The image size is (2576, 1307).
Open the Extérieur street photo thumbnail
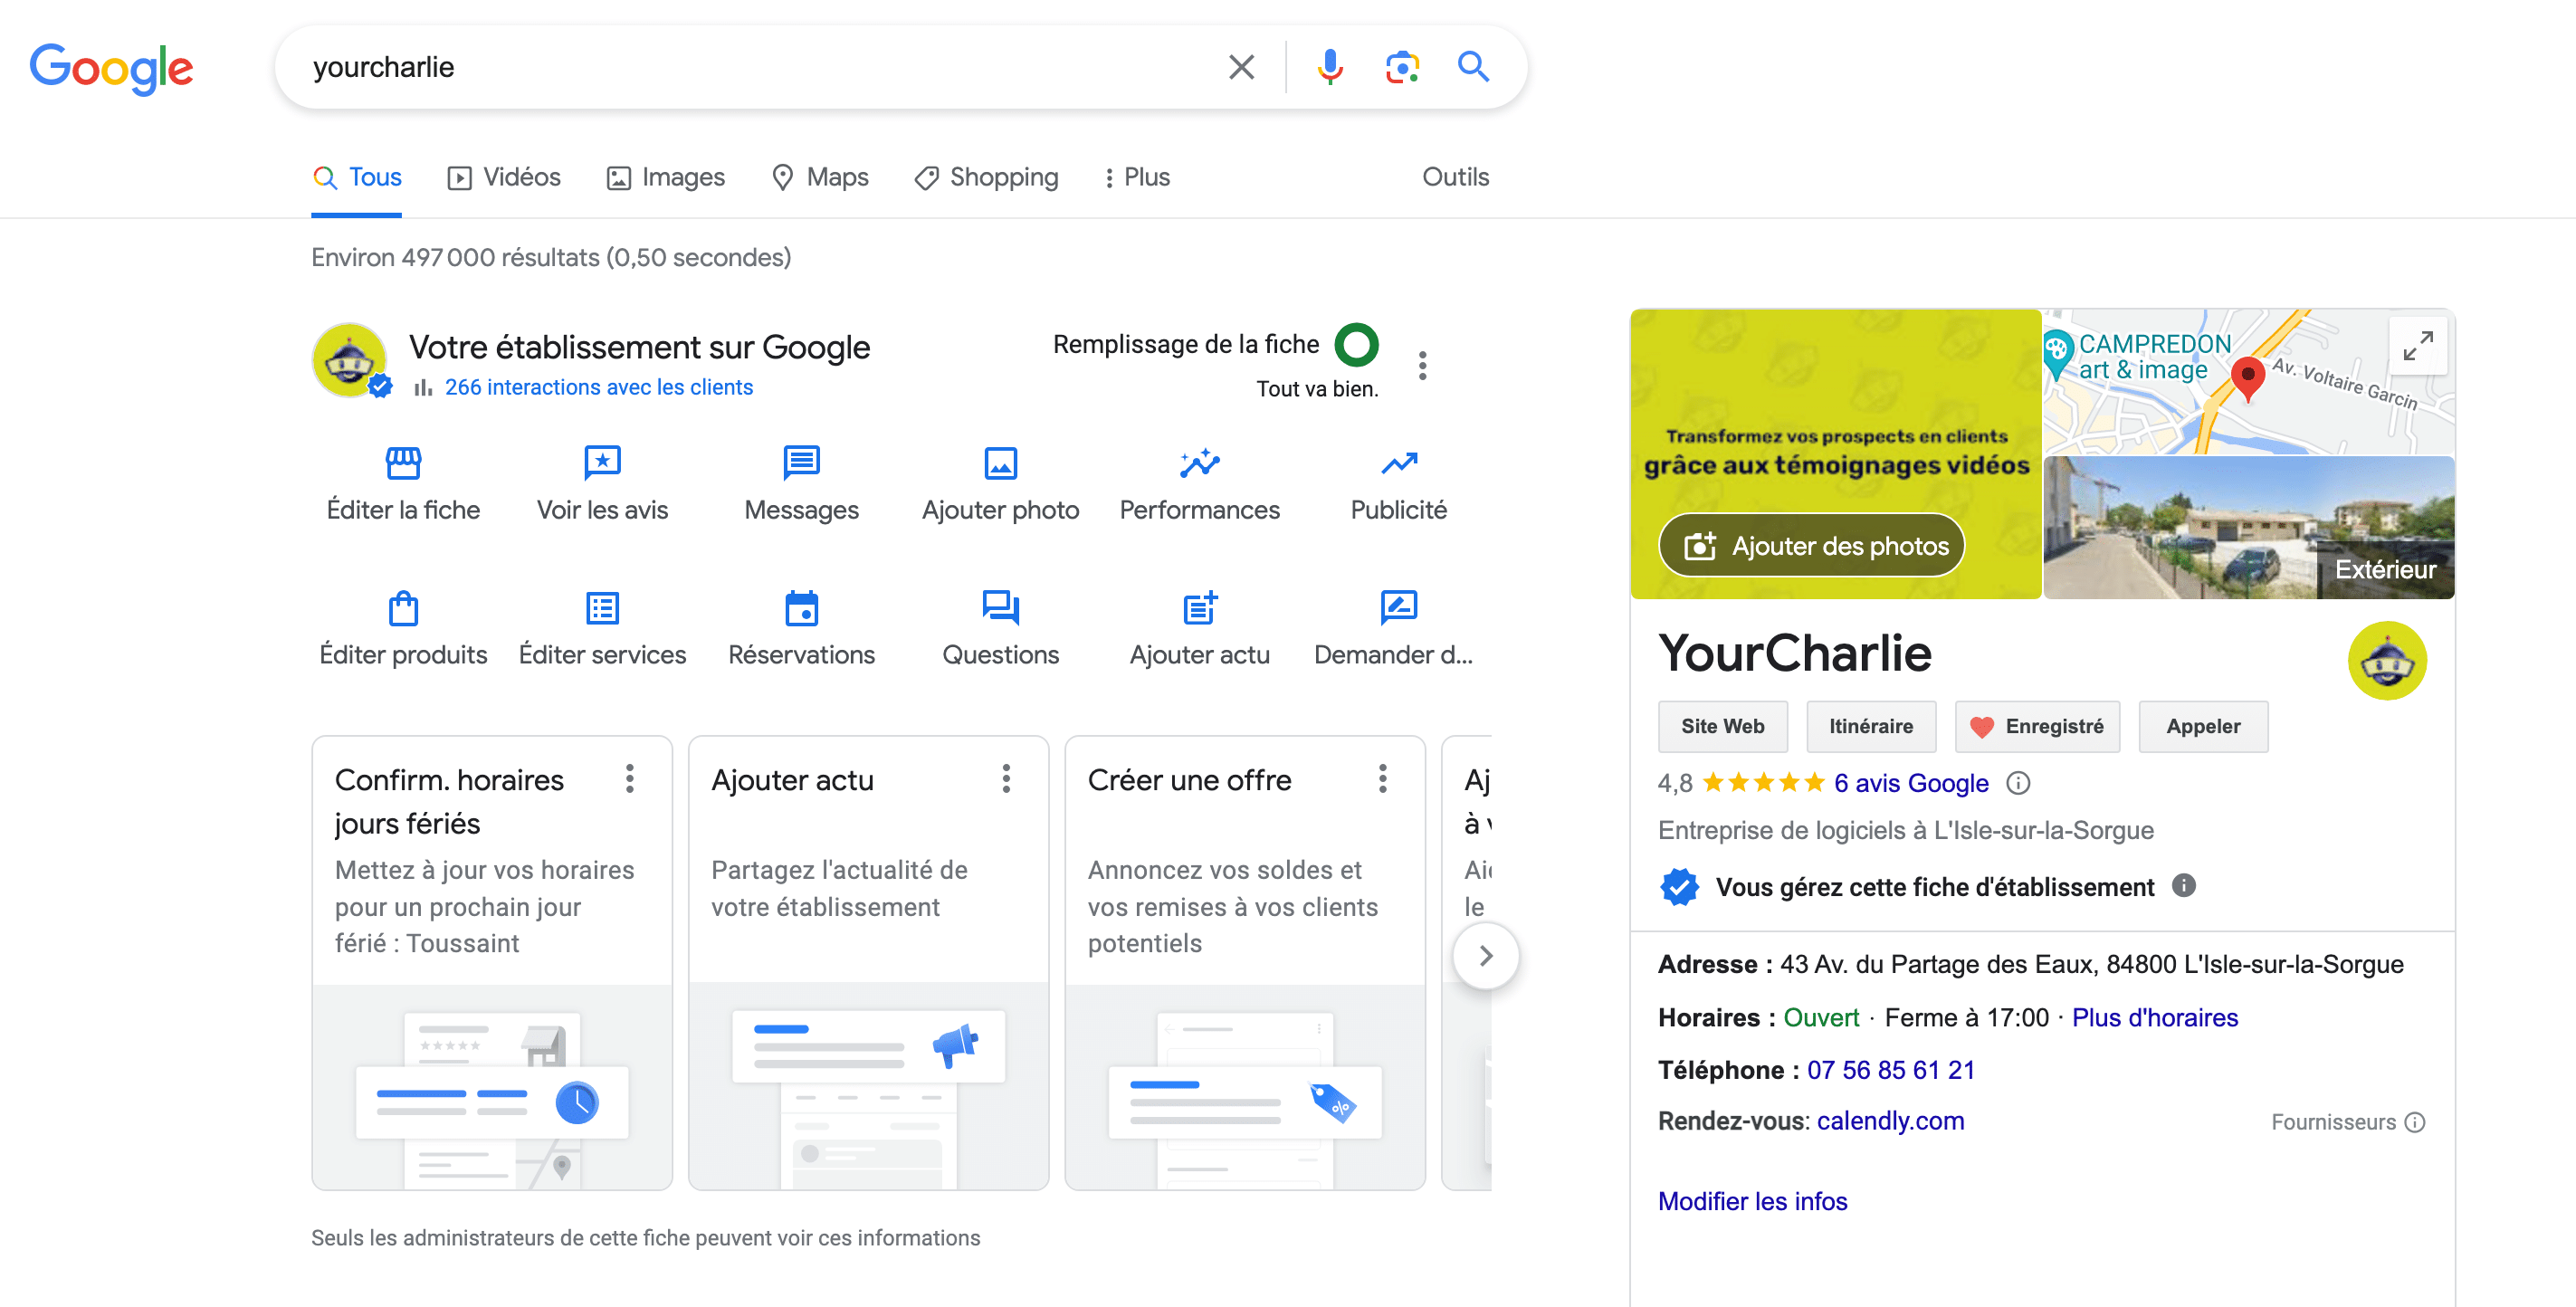[2248, 528]
